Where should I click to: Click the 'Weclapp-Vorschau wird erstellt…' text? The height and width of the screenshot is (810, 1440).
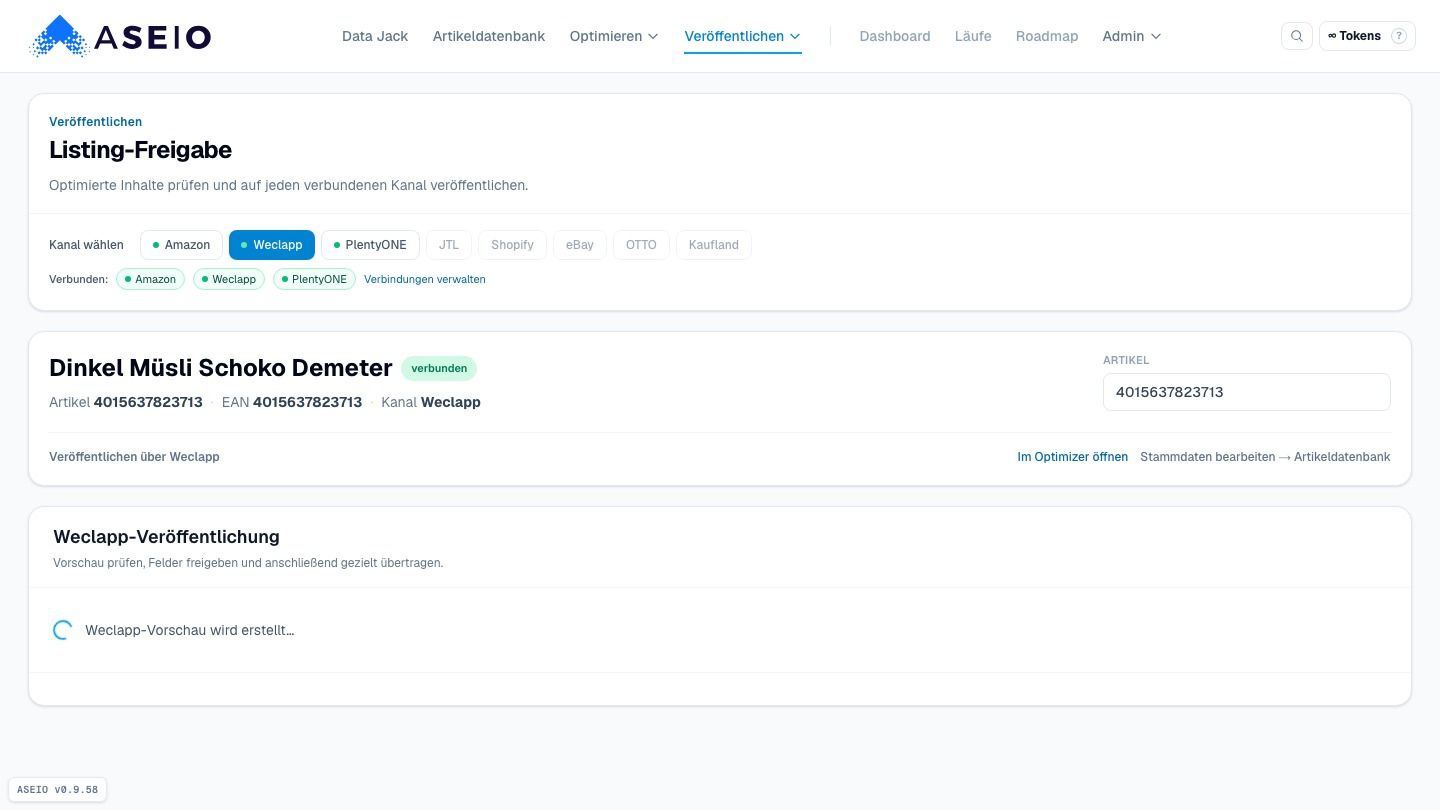click(190, 630)
